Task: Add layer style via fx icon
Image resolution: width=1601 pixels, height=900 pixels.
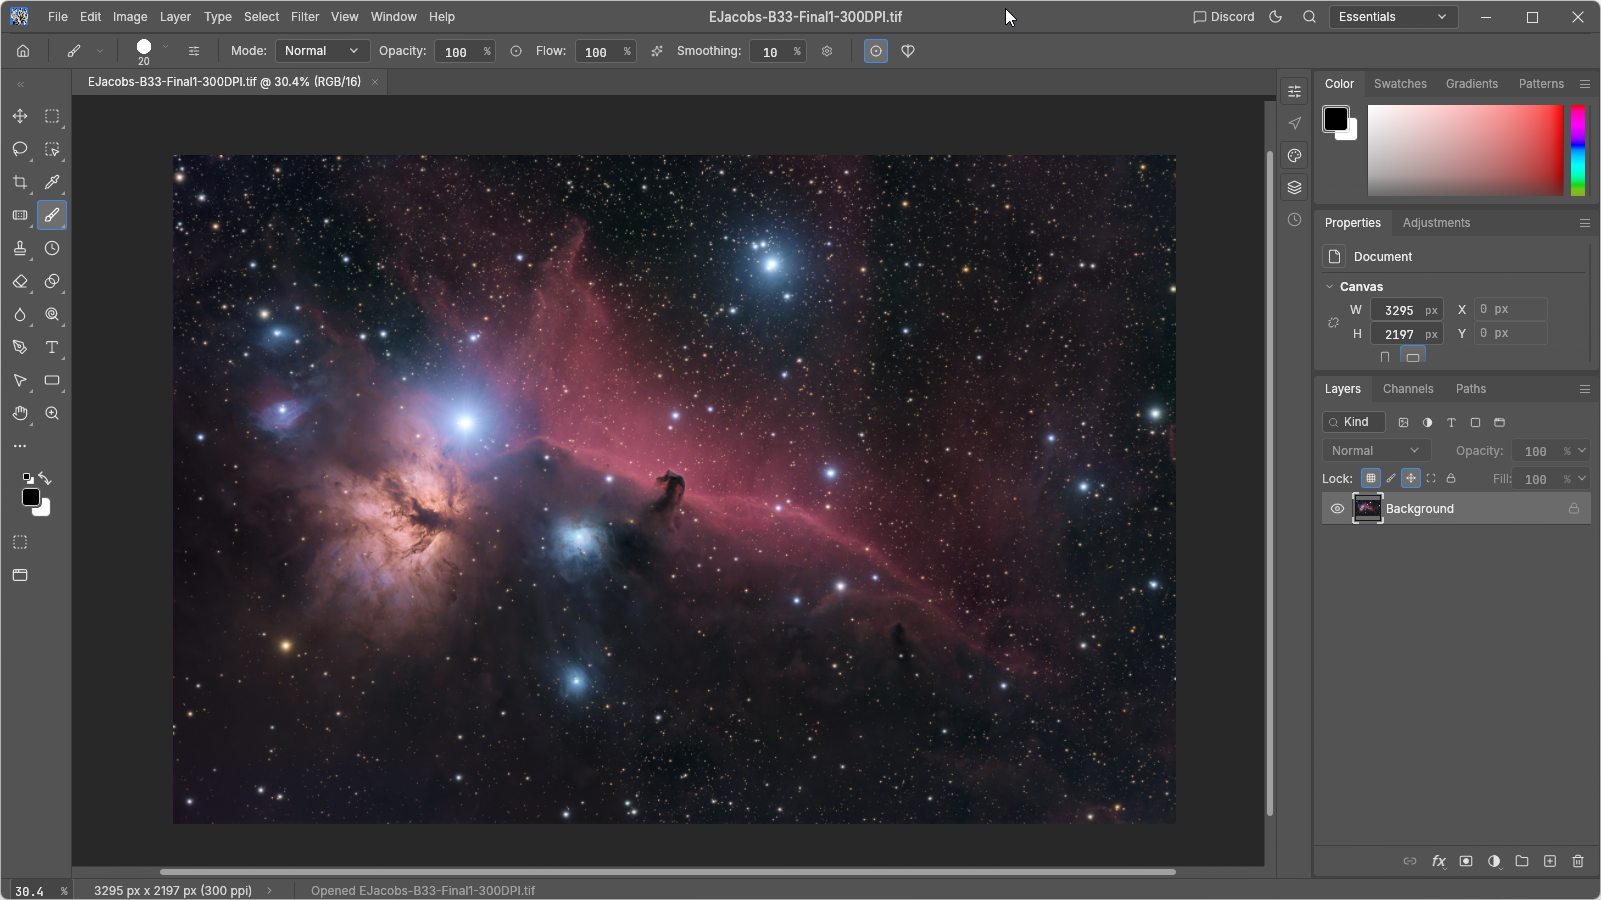Action: 1438,861
